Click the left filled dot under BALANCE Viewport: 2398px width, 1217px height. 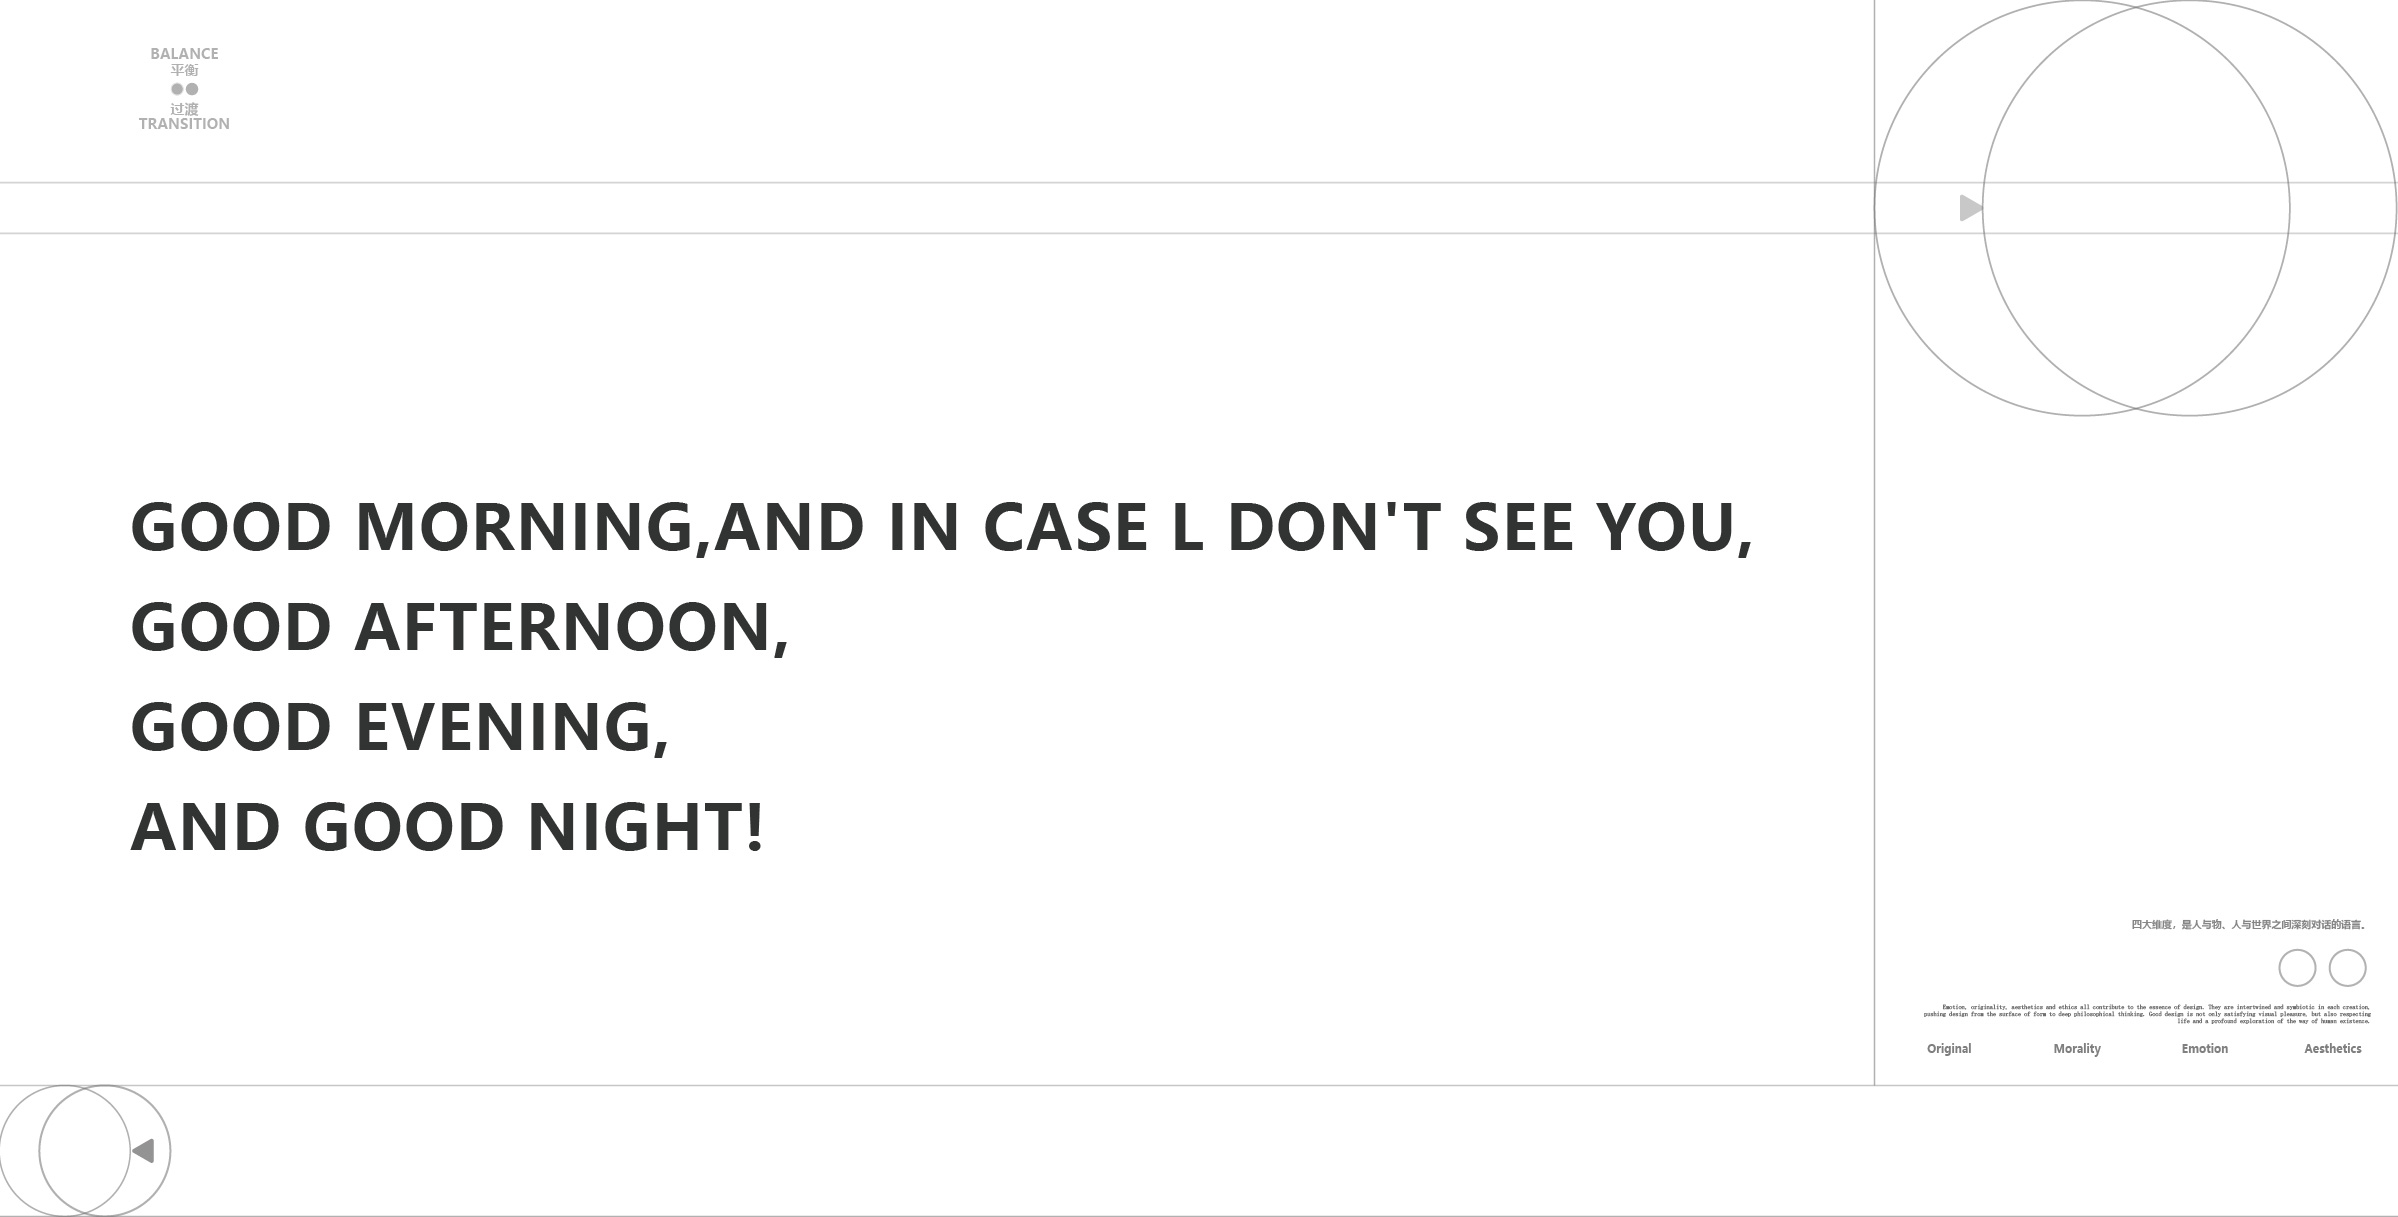tap(177, 89)
